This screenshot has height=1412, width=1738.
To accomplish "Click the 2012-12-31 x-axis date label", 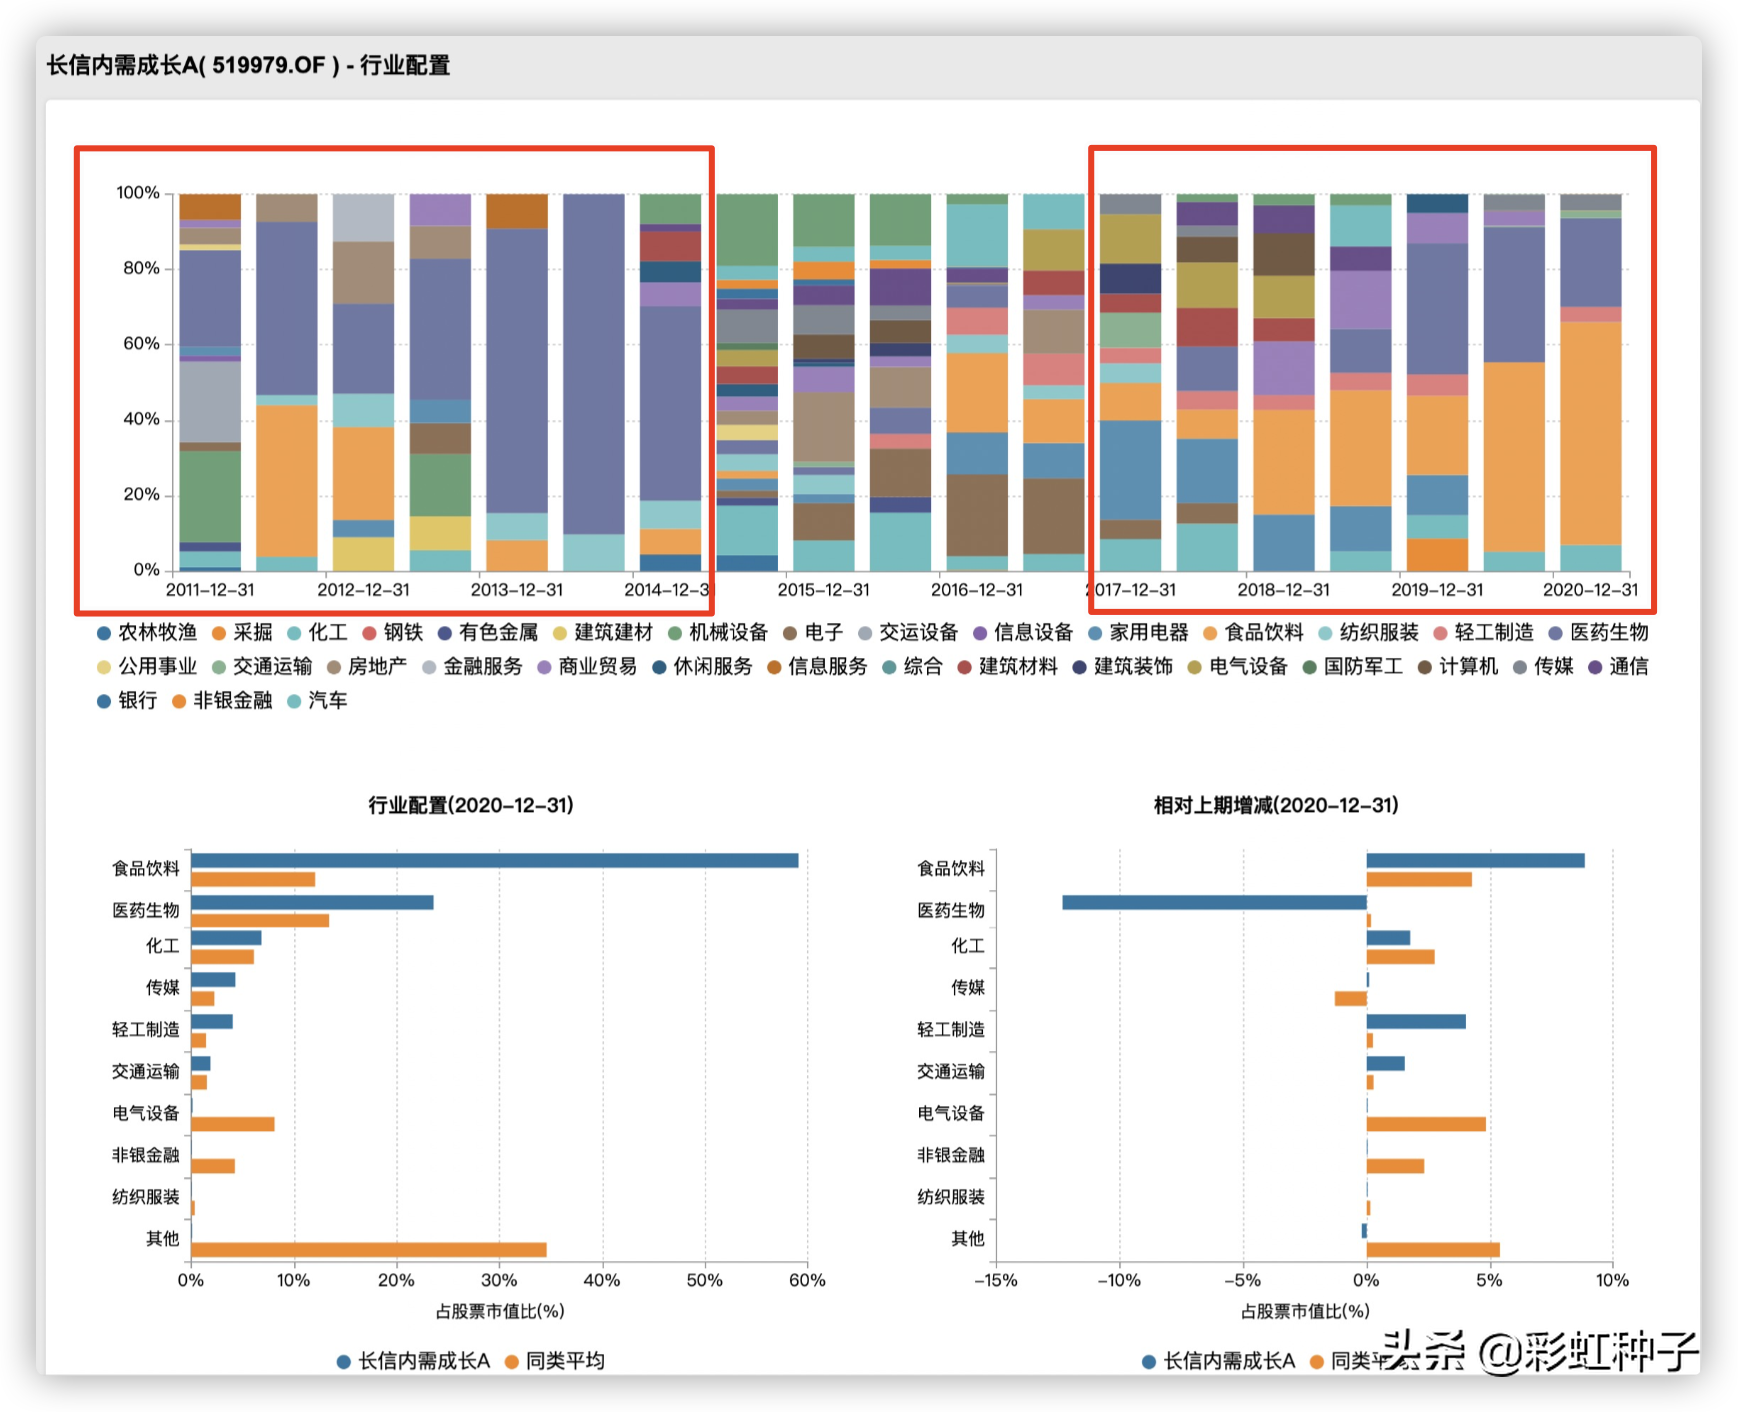I will tap(364, 590).
